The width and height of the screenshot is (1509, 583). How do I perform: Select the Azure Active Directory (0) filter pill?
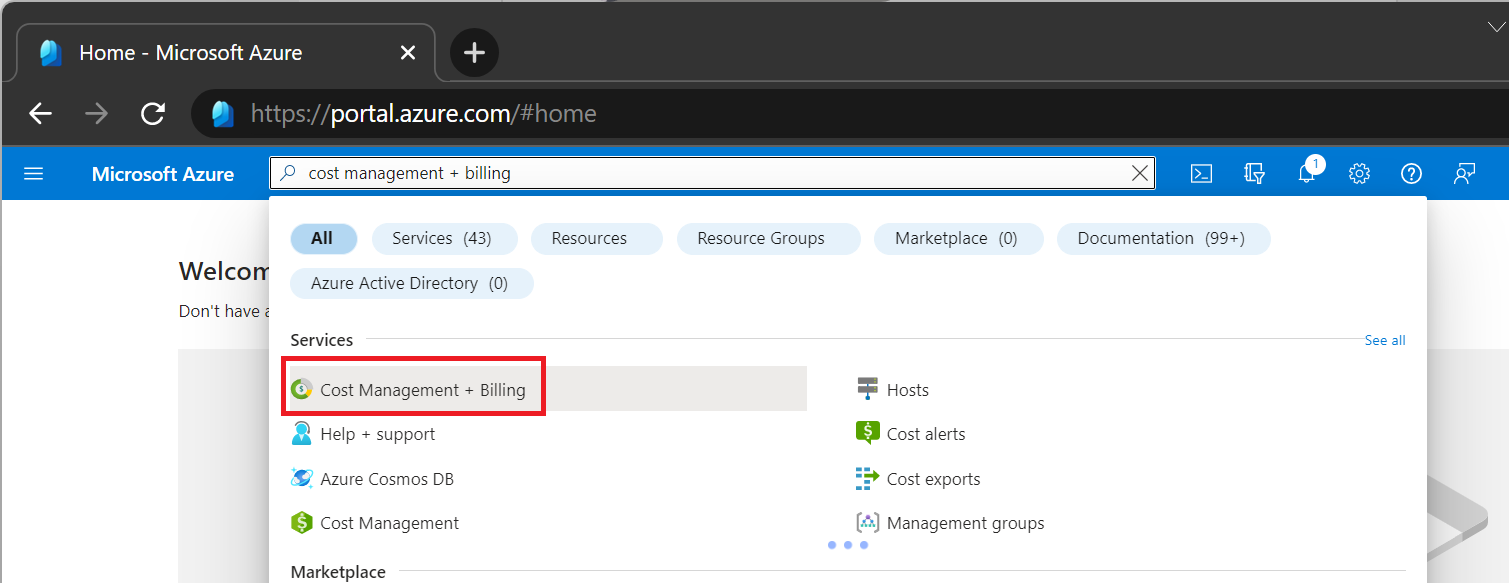[x=412, y=283]
